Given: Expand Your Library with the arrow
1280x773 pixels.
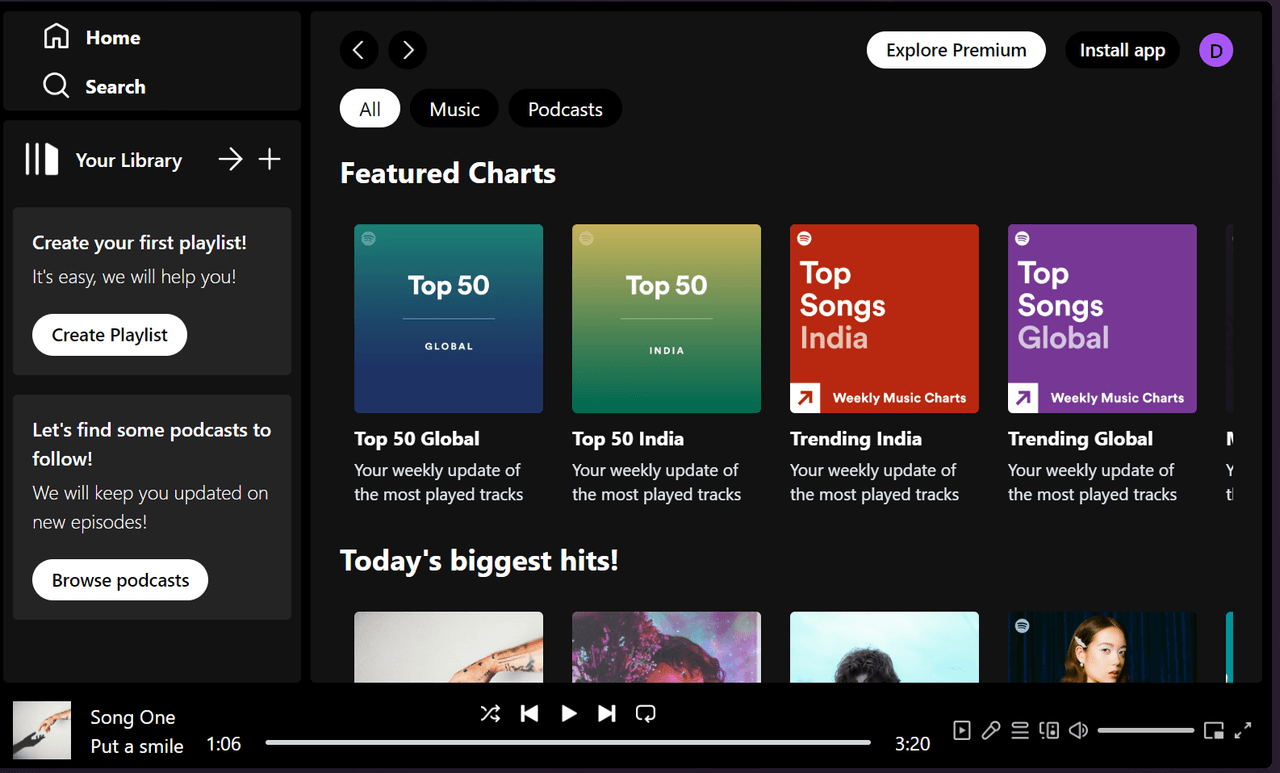Looking at the screenshot, I should coord(231,159).
